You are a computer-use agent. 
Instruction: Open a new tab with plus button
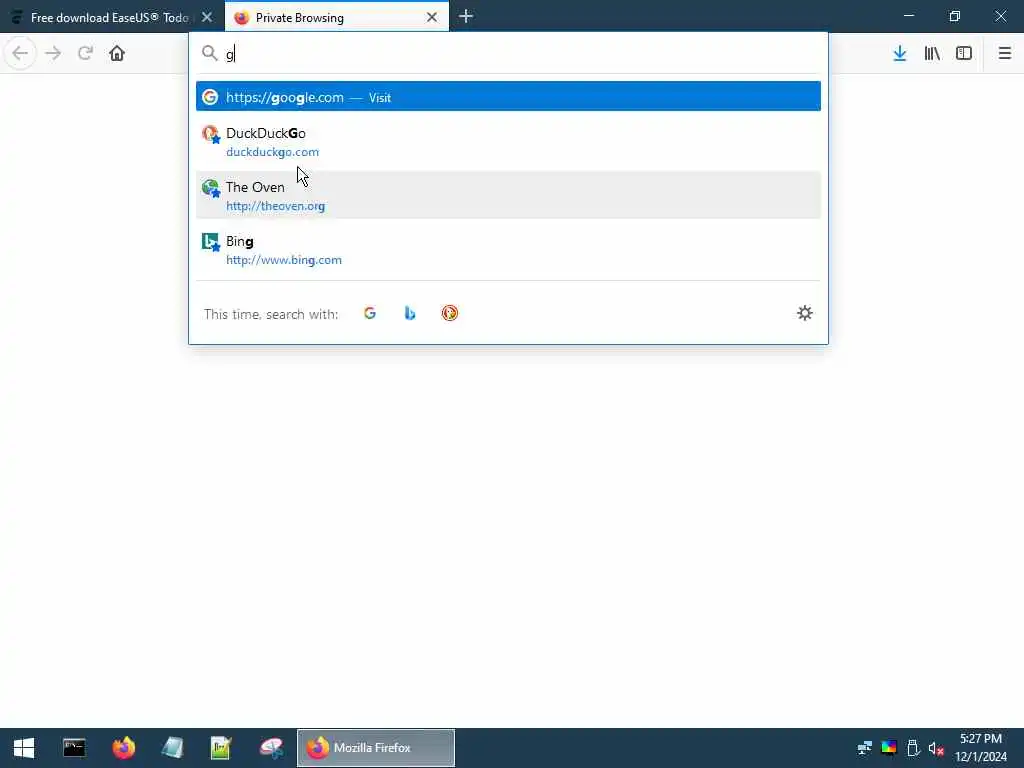[x=466, y=17]
